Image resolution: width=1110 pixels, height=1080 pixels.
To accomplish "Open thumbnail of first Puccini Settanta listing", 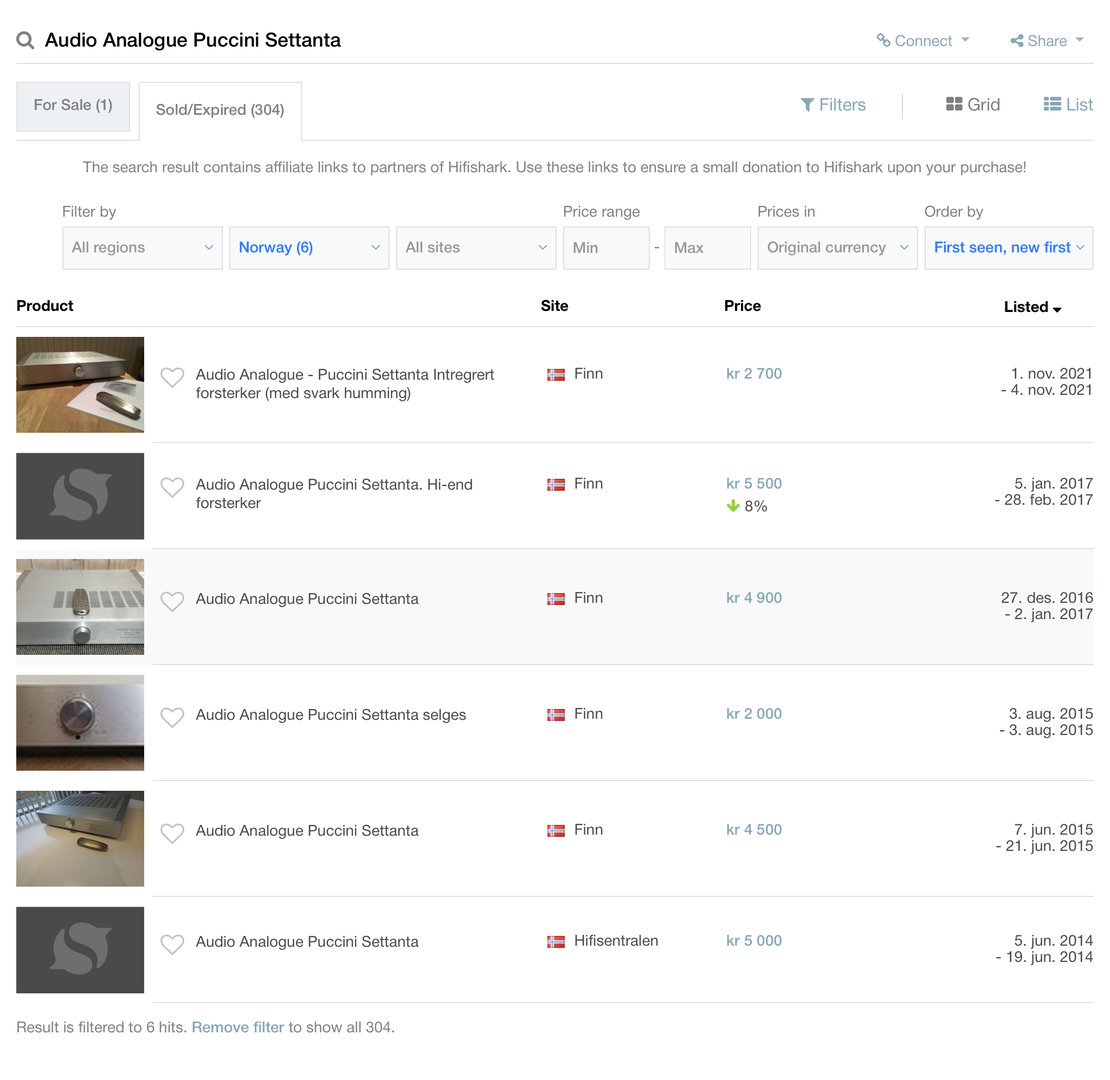I will [x=80, y=385].
